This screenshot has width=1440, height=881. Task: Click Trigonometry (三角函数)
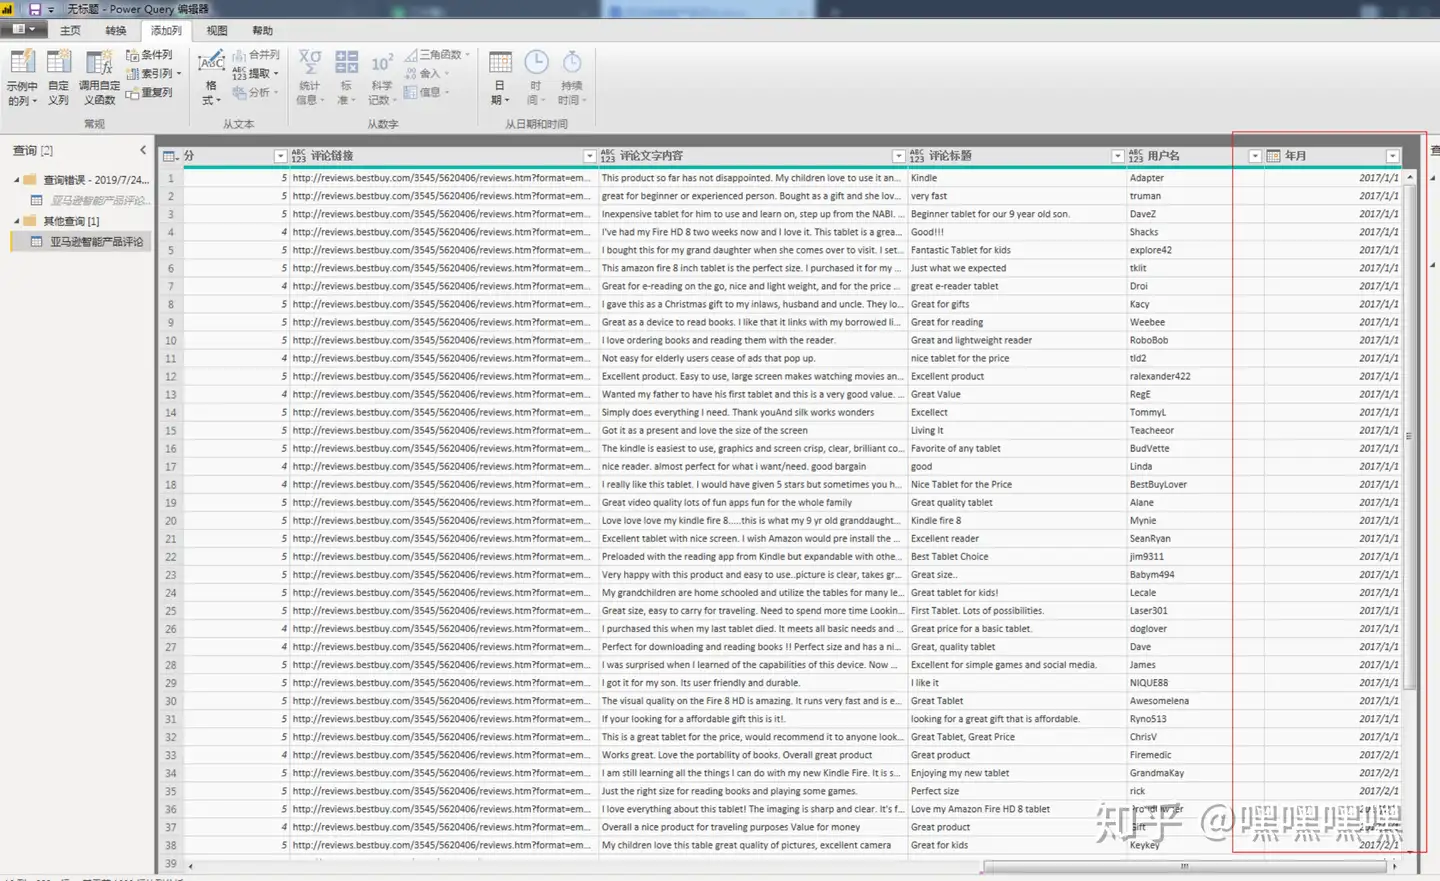tap(437, 55)
